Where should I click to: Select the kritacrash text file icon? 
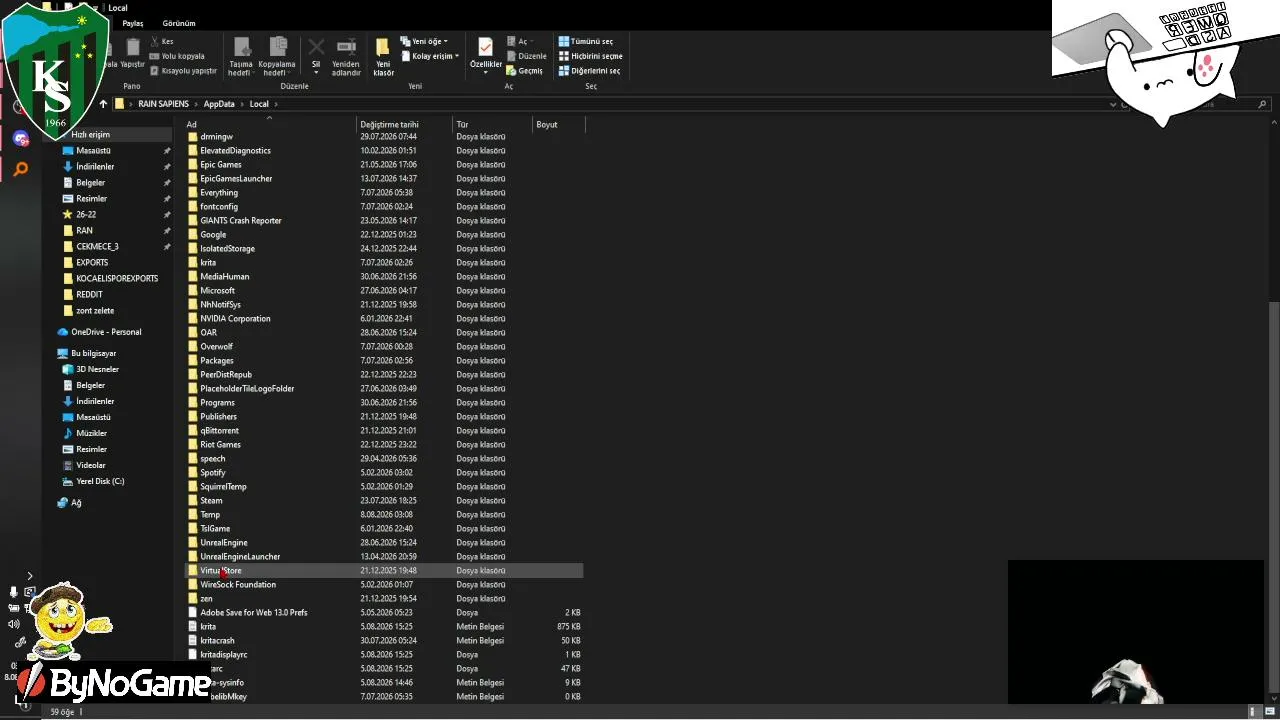point(193,641)
